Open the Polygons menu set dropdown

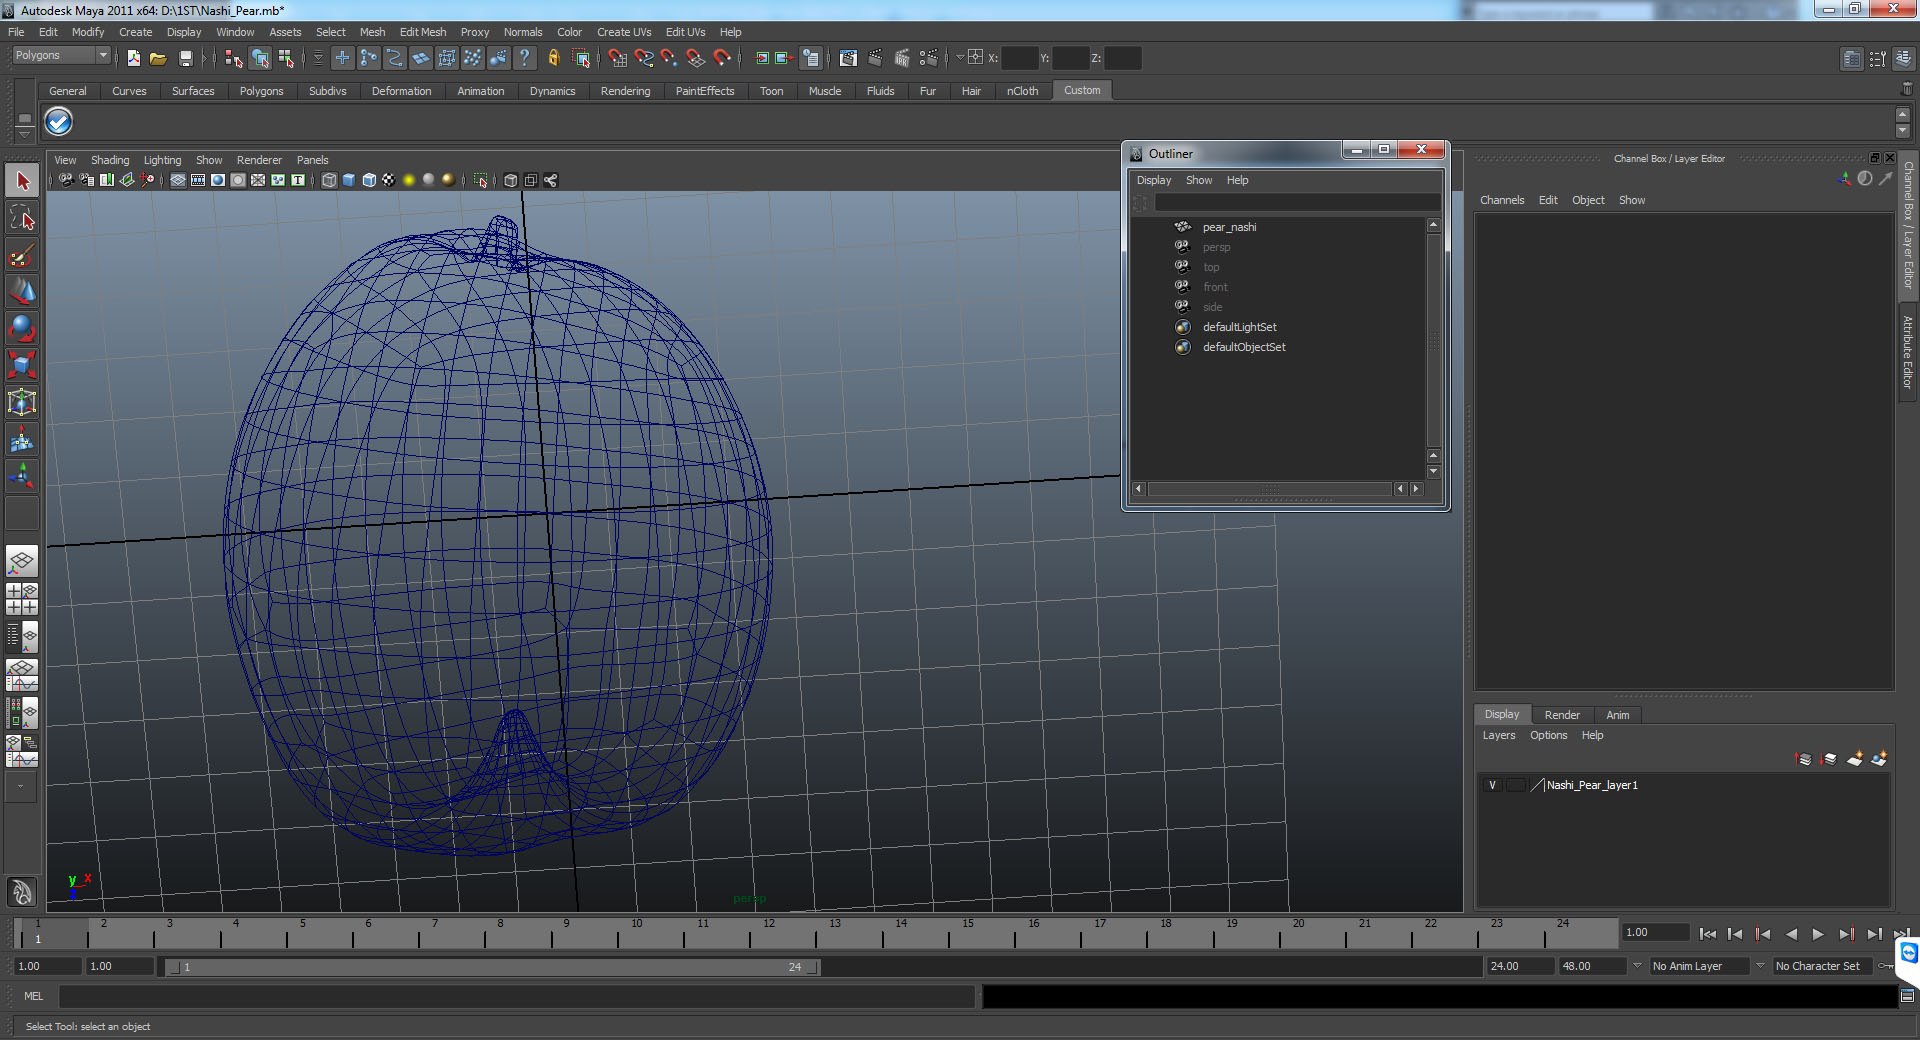(61, 56)
